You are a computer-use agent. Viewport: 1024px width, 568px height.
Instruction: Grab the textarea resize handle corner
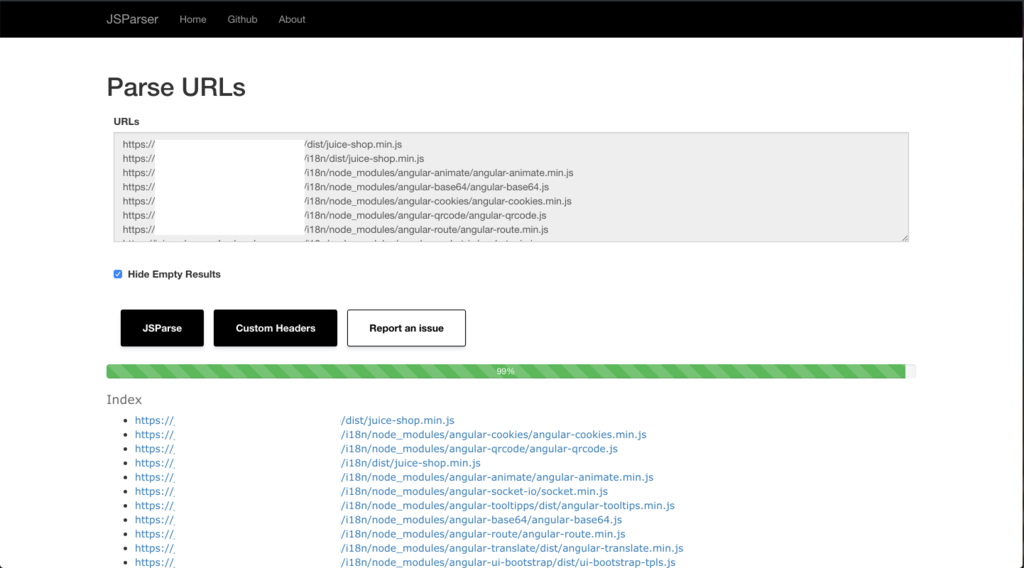tap(904, 238)
